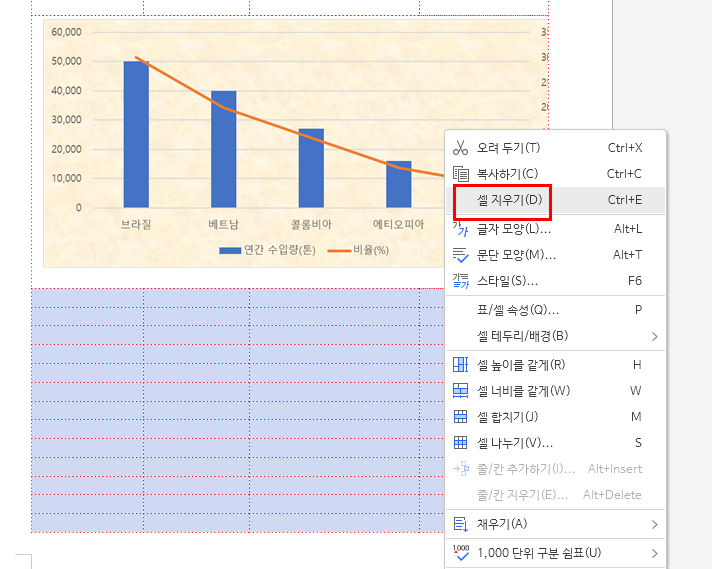Click the copy icon beside 복사하기

pyautogui.click(x=460, y=173)
